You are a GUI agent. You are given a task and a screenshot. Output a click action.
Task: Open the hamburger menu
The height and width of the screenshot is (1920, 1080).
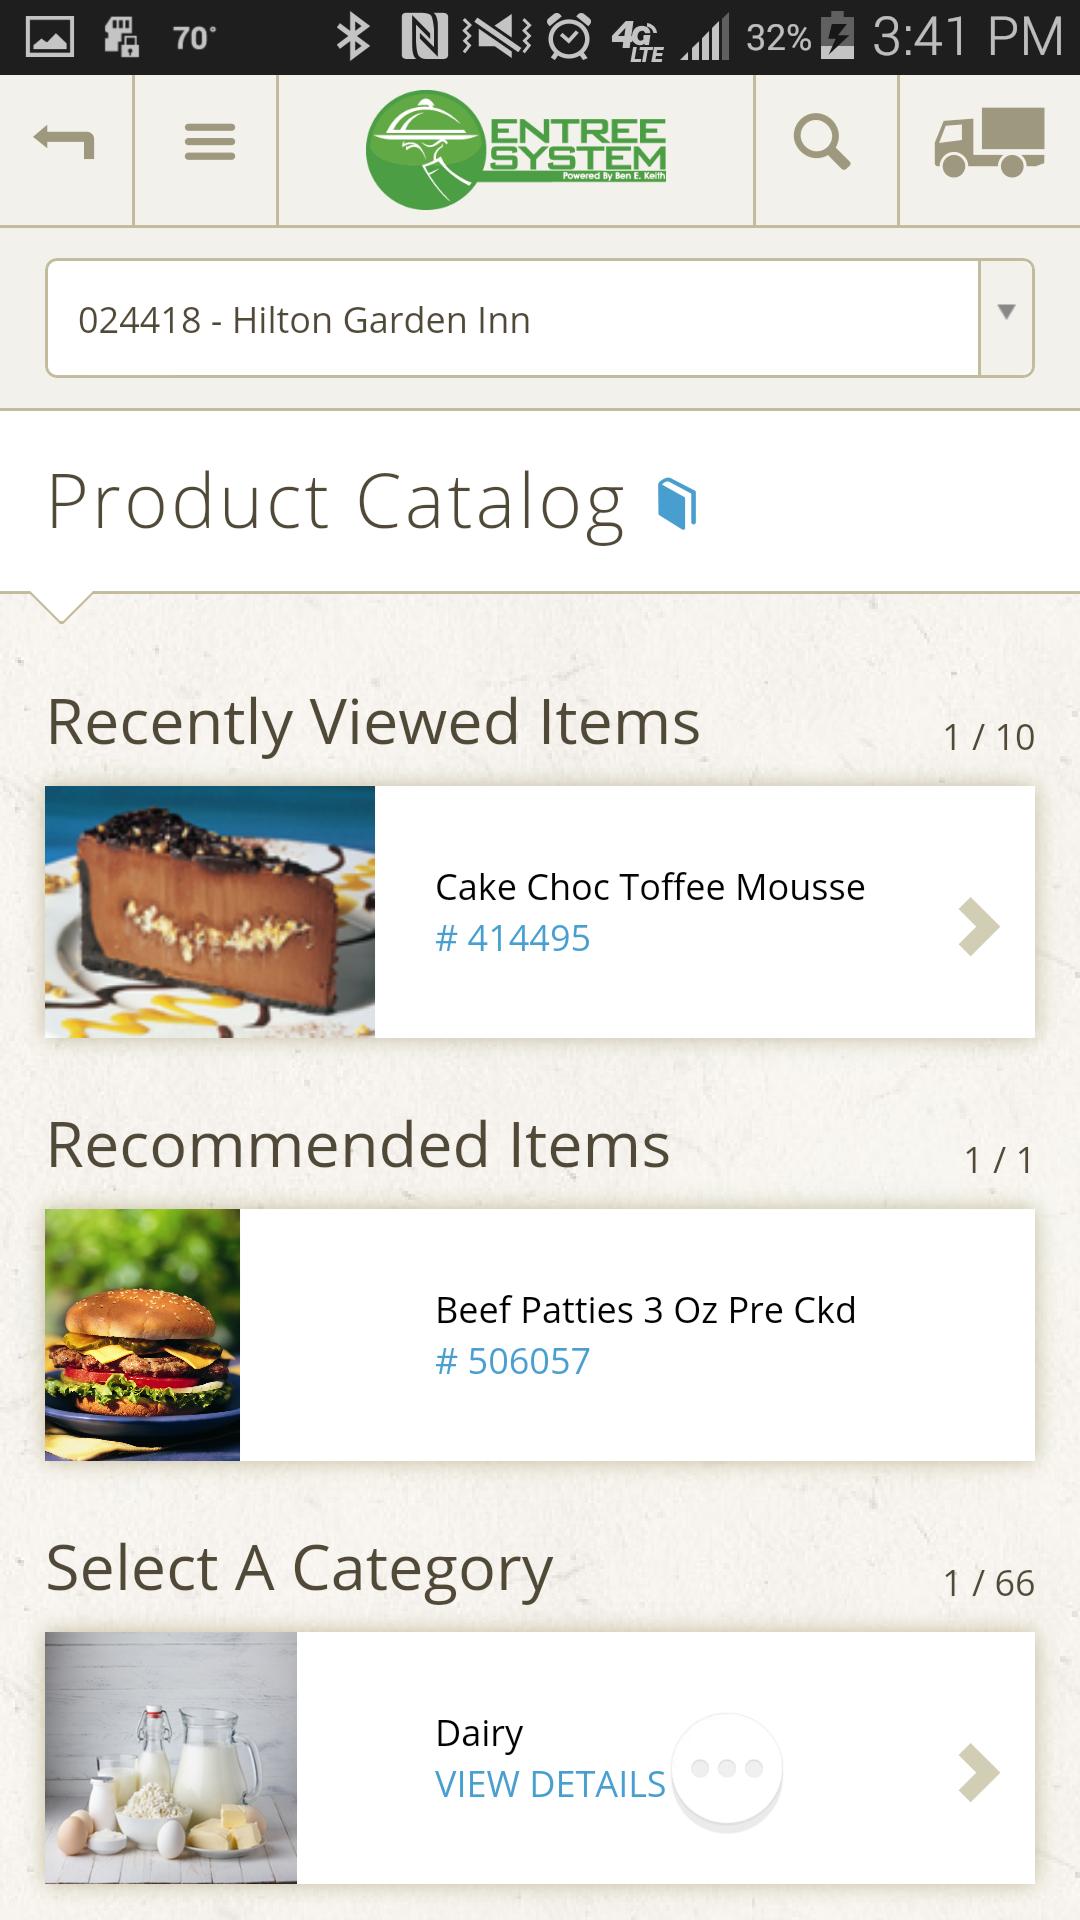209,142
